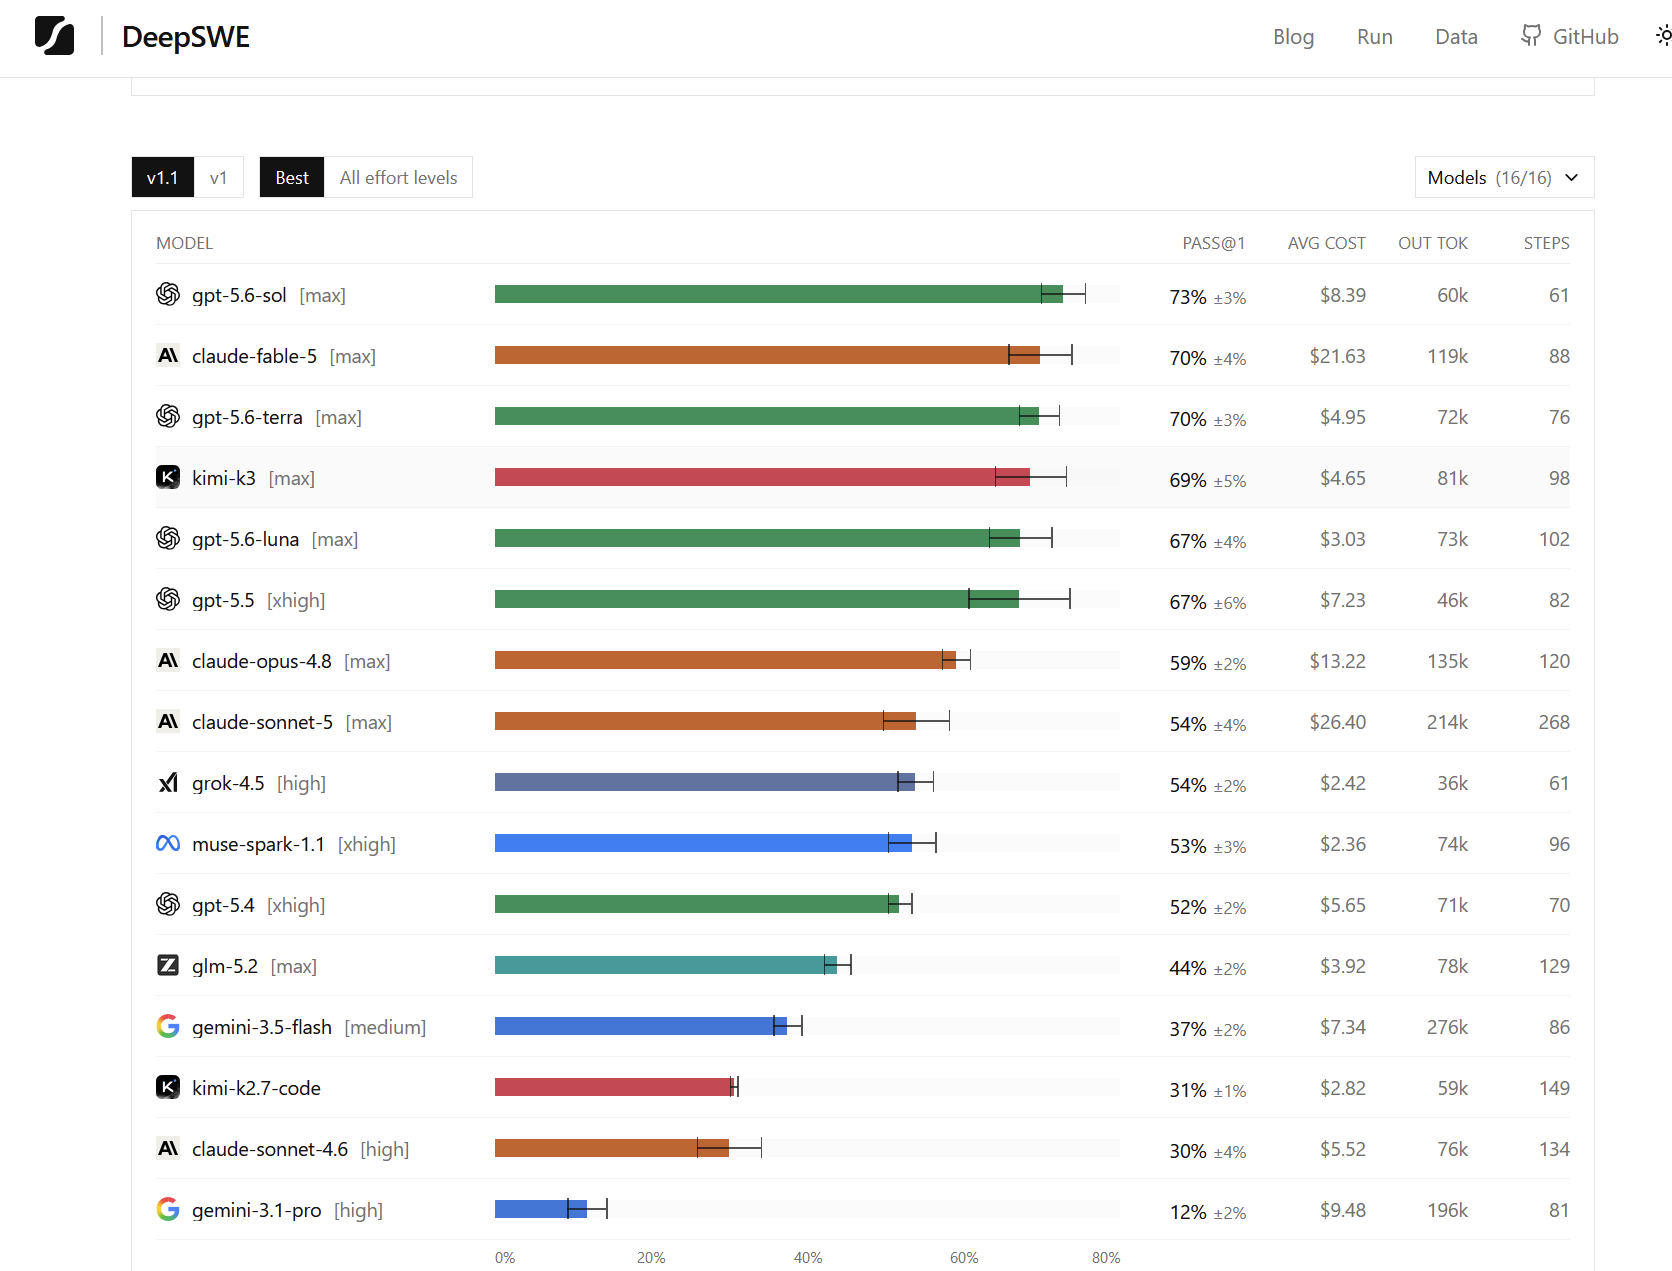This screenshot has height=1271, width=1672.
Task: Click the 80% axis tick label
Action: (1106, 1258)
